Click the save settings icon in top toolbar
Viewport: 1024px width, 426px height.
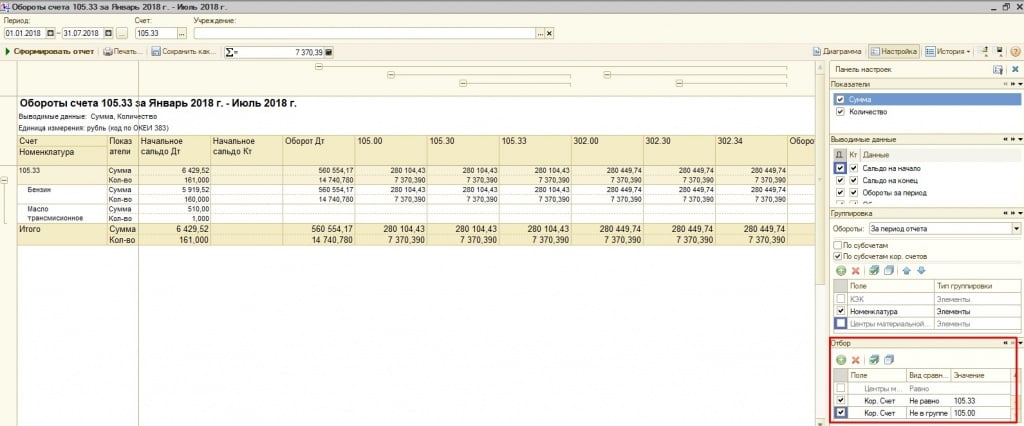coord(999,52)
